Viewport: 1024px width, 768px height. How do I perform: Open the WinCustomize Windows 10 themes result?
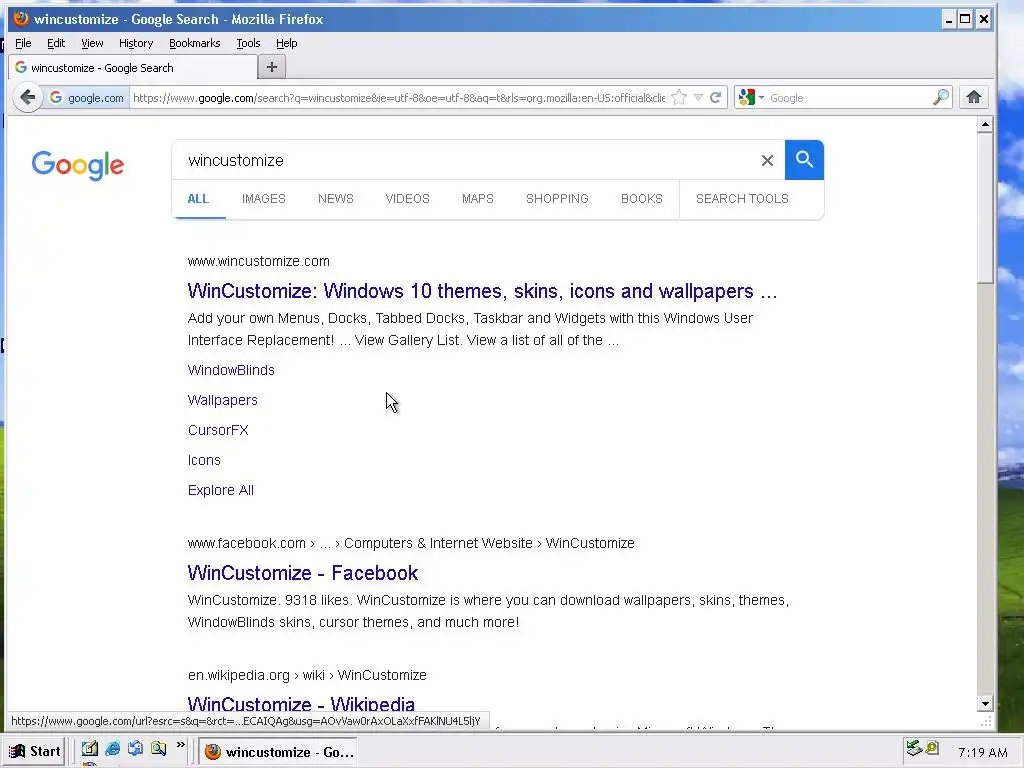point(482,291)
